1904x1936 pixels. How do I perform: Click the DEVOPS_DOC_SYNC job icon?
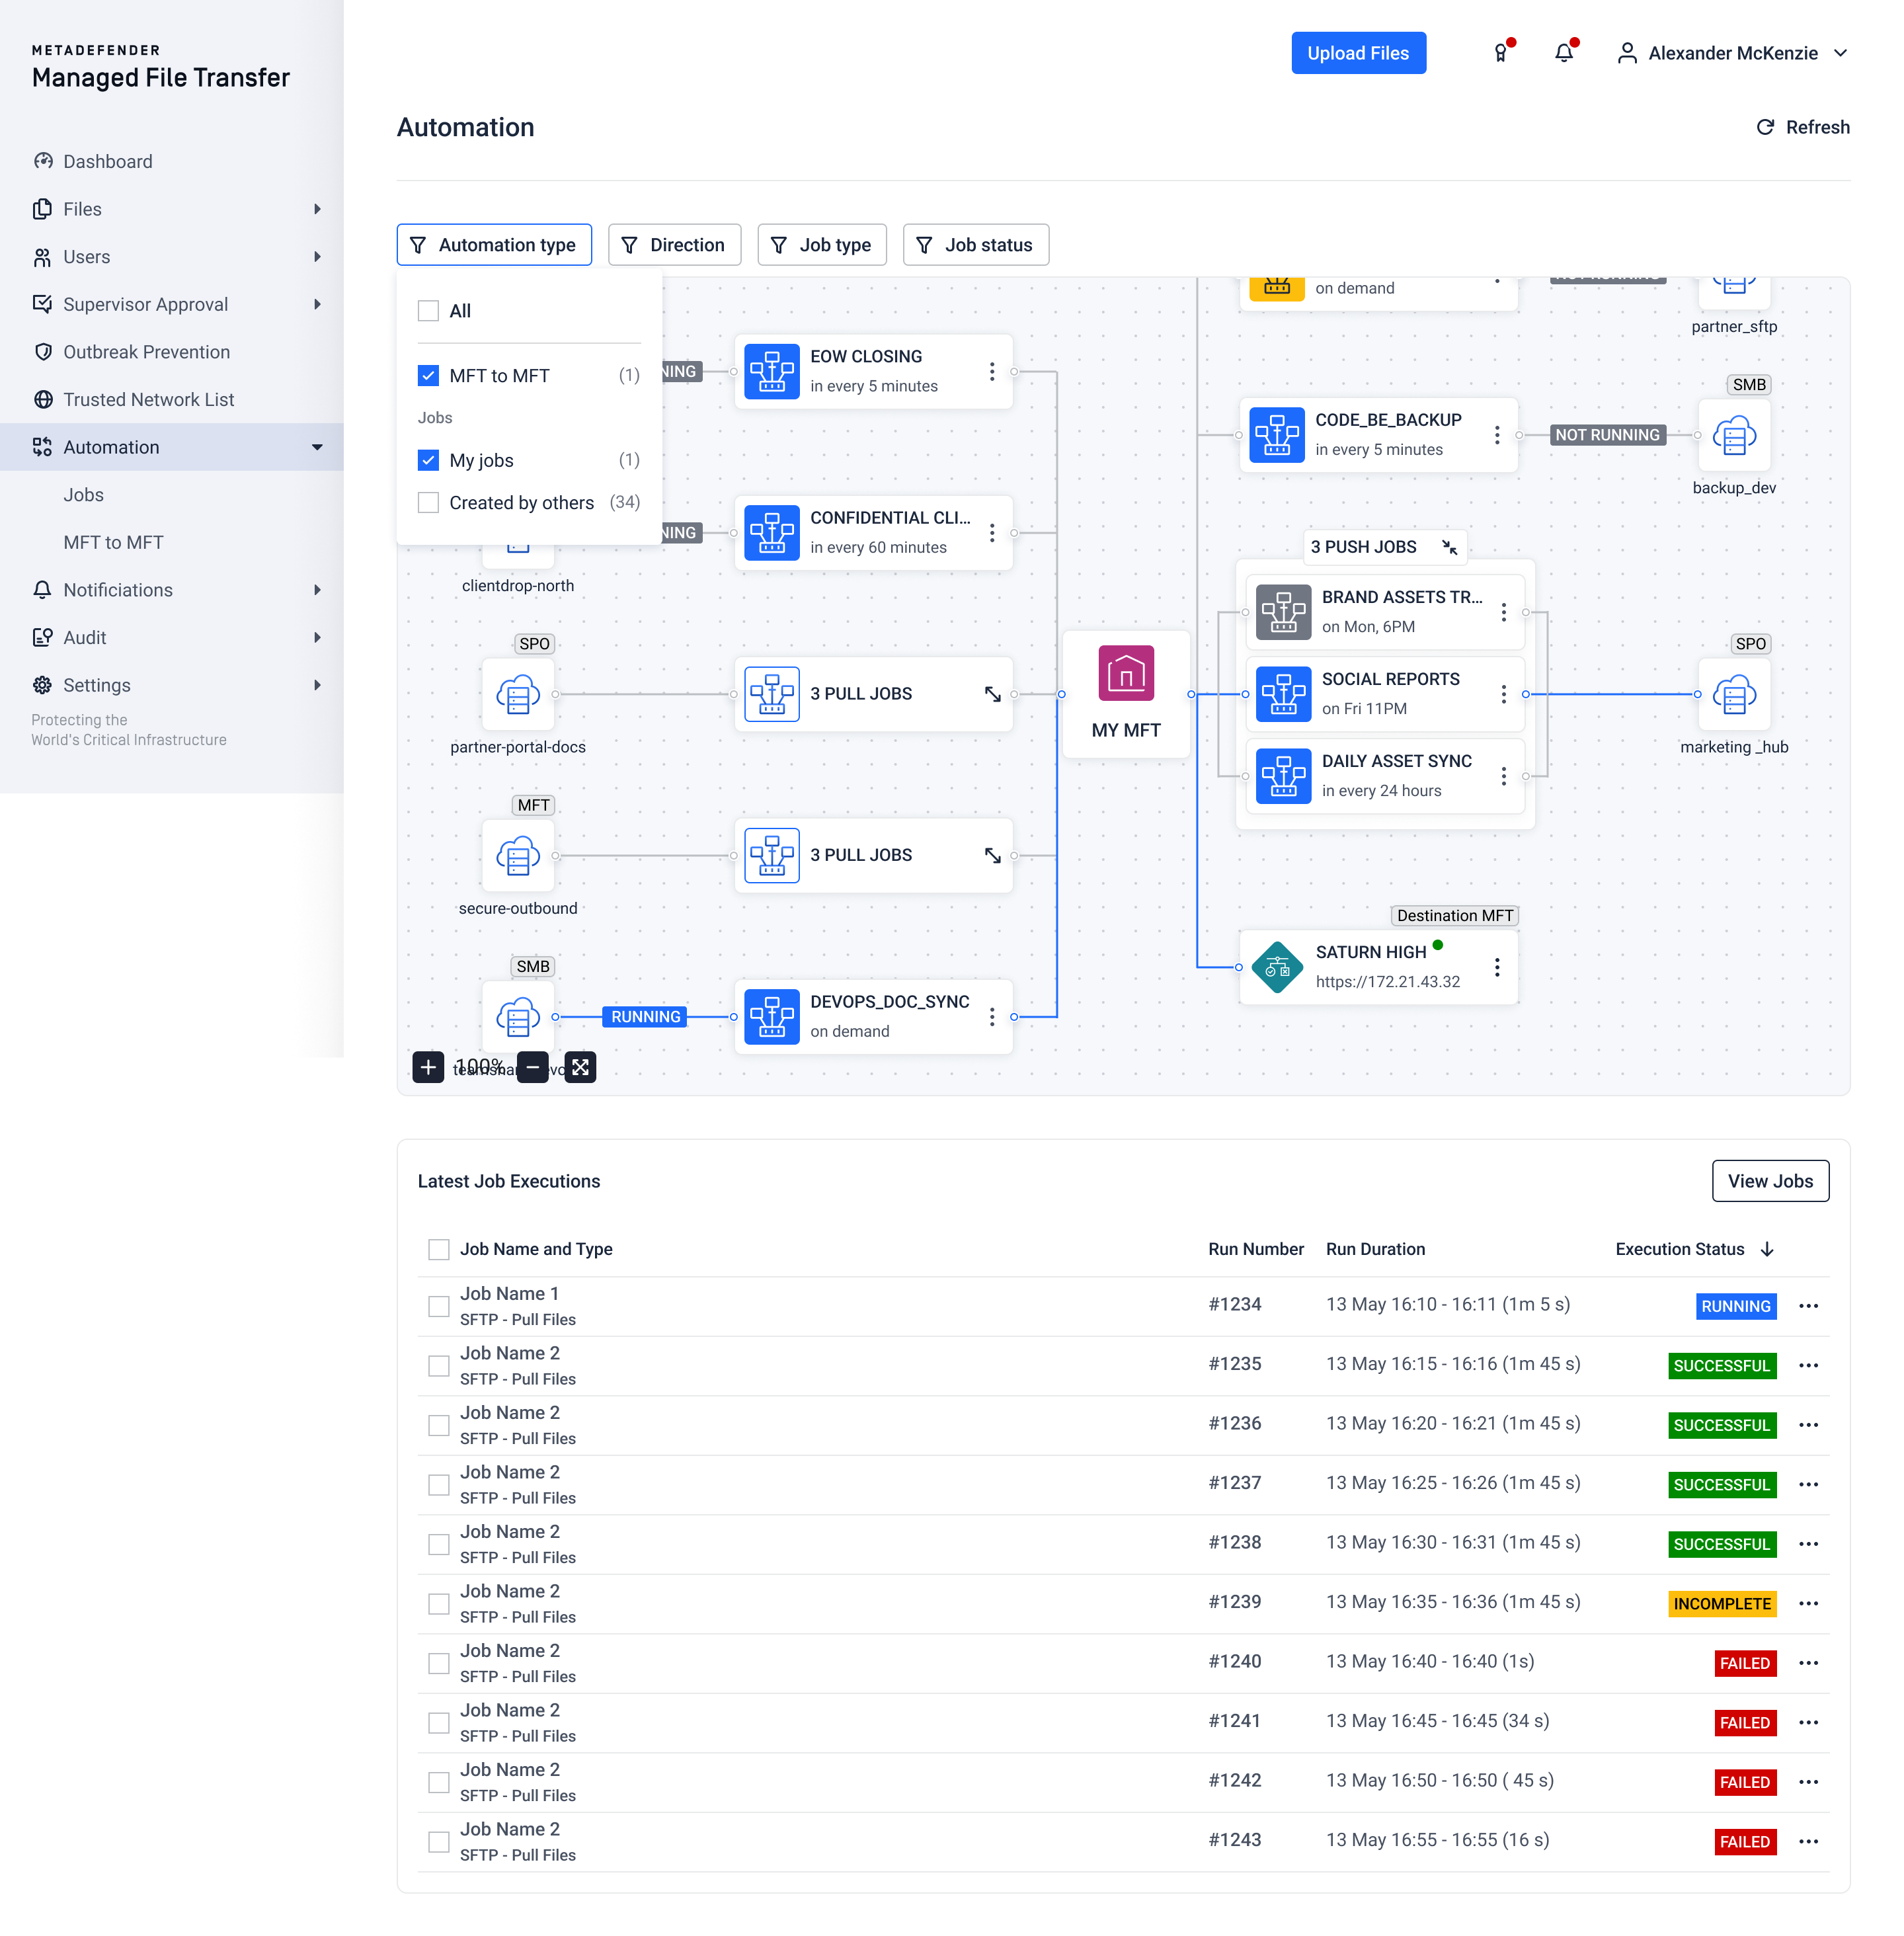coord(771,1017)
